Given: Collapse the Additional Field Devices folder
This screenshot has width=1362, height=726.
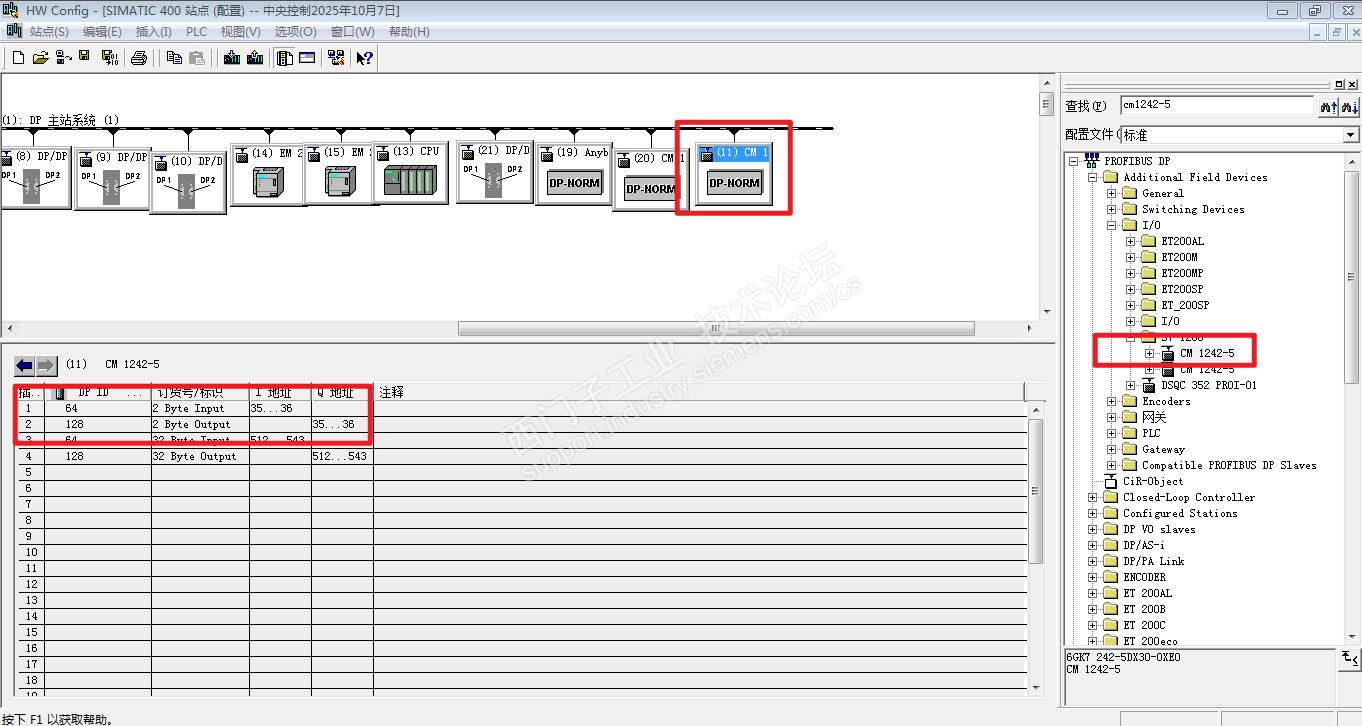Looking at the screenshot, I should (1093, 177).
